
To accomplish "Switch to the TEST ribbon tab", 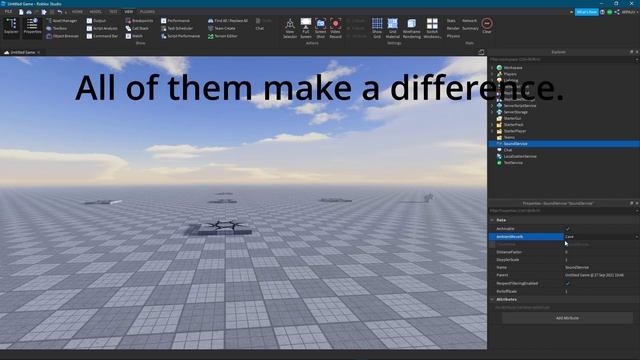I will coord(113,12).
